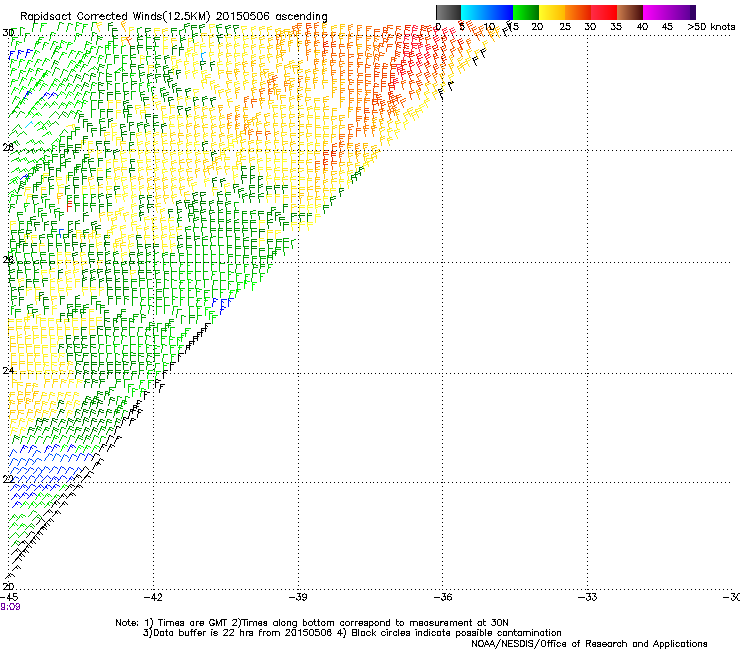
Task: Click the red 30–35 knots legend swatch
Action: [604, 12]
